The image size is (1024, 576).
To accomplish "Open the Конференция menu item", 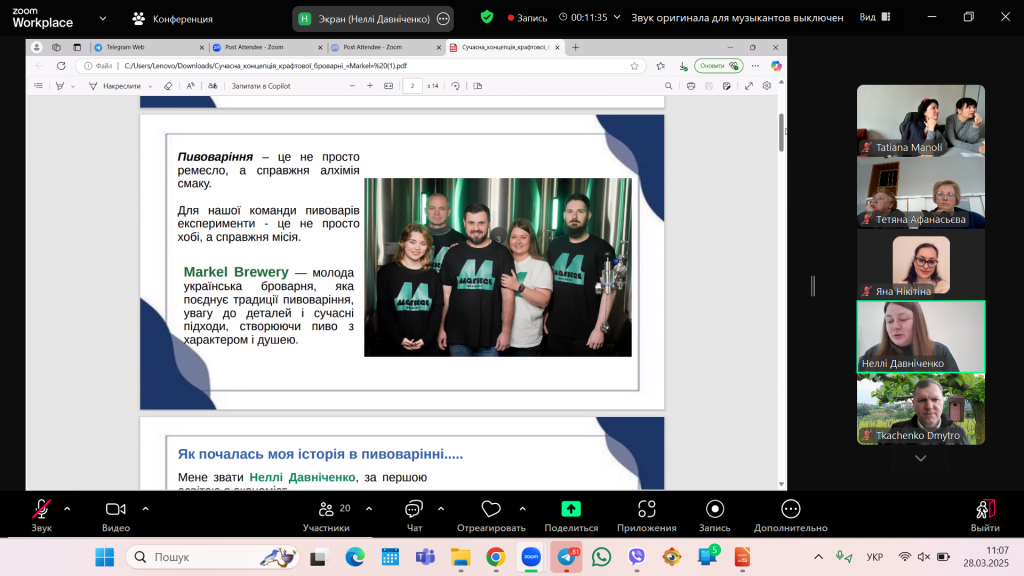I will point(173,19).
